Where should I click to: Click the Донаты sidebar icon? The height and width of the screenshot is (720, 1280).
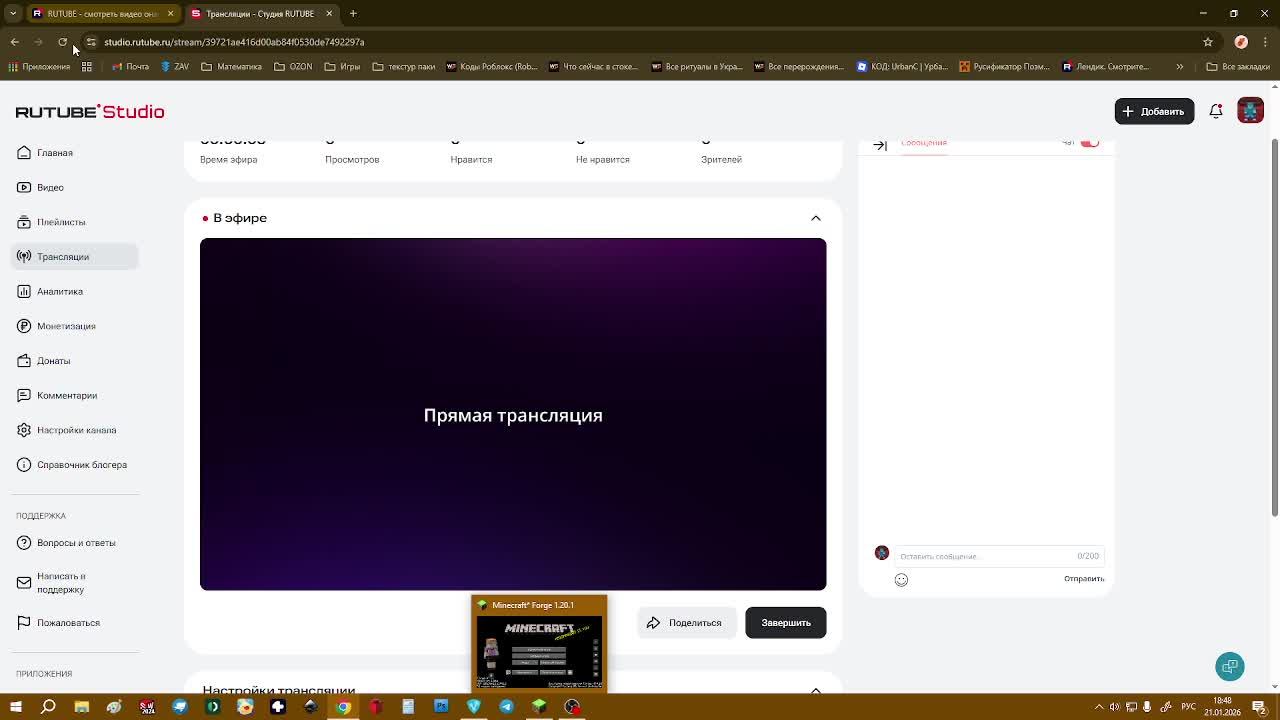[x=24, y=361]
